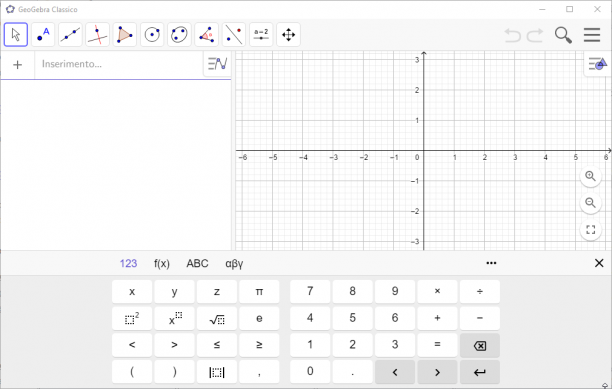Select the Polygon tool
612x389 pixels.
[125, 35]
